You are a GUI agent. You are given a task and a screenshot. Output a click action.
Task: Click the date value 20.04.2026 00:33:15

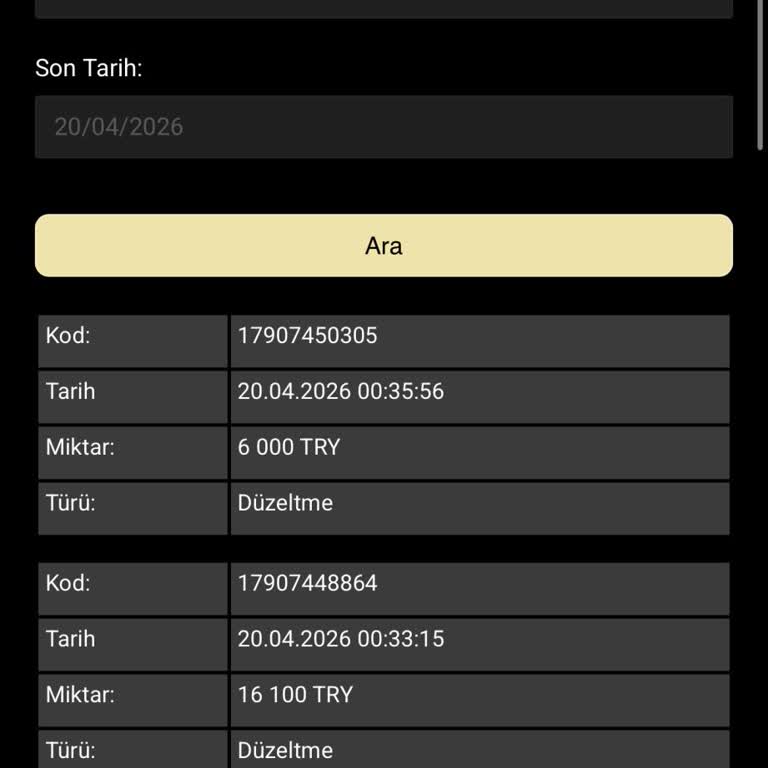tap(341, 639)
